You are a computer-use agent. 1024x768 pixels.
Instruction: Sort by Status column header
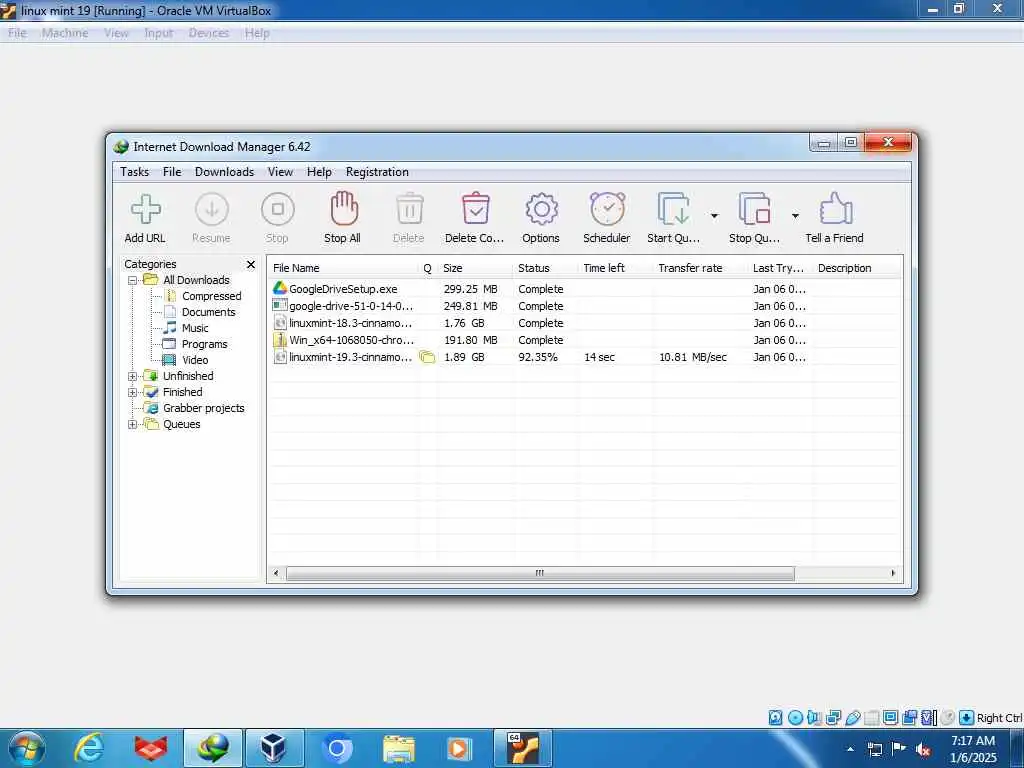(x=545, y=268)
